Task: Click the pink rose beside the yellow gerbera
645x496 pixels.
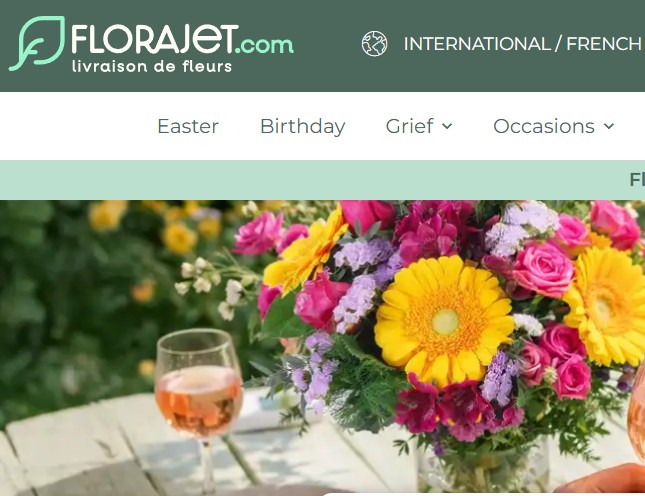Action: tap(543, 269)
